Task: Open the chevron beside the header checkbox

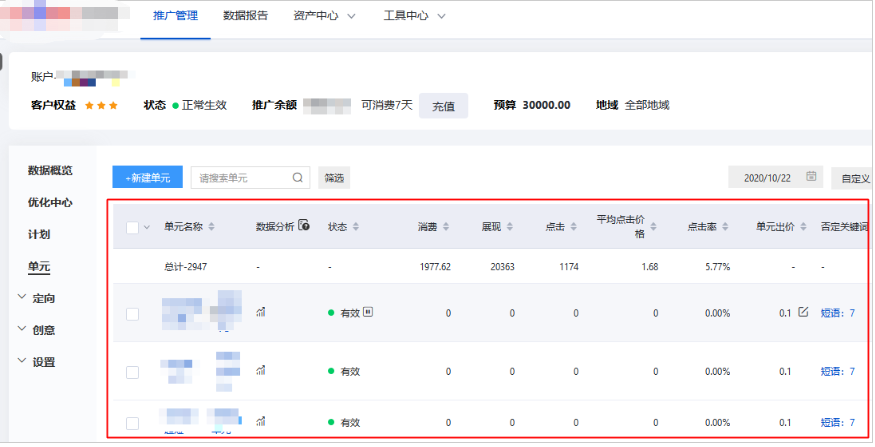Action: point(147,227)
